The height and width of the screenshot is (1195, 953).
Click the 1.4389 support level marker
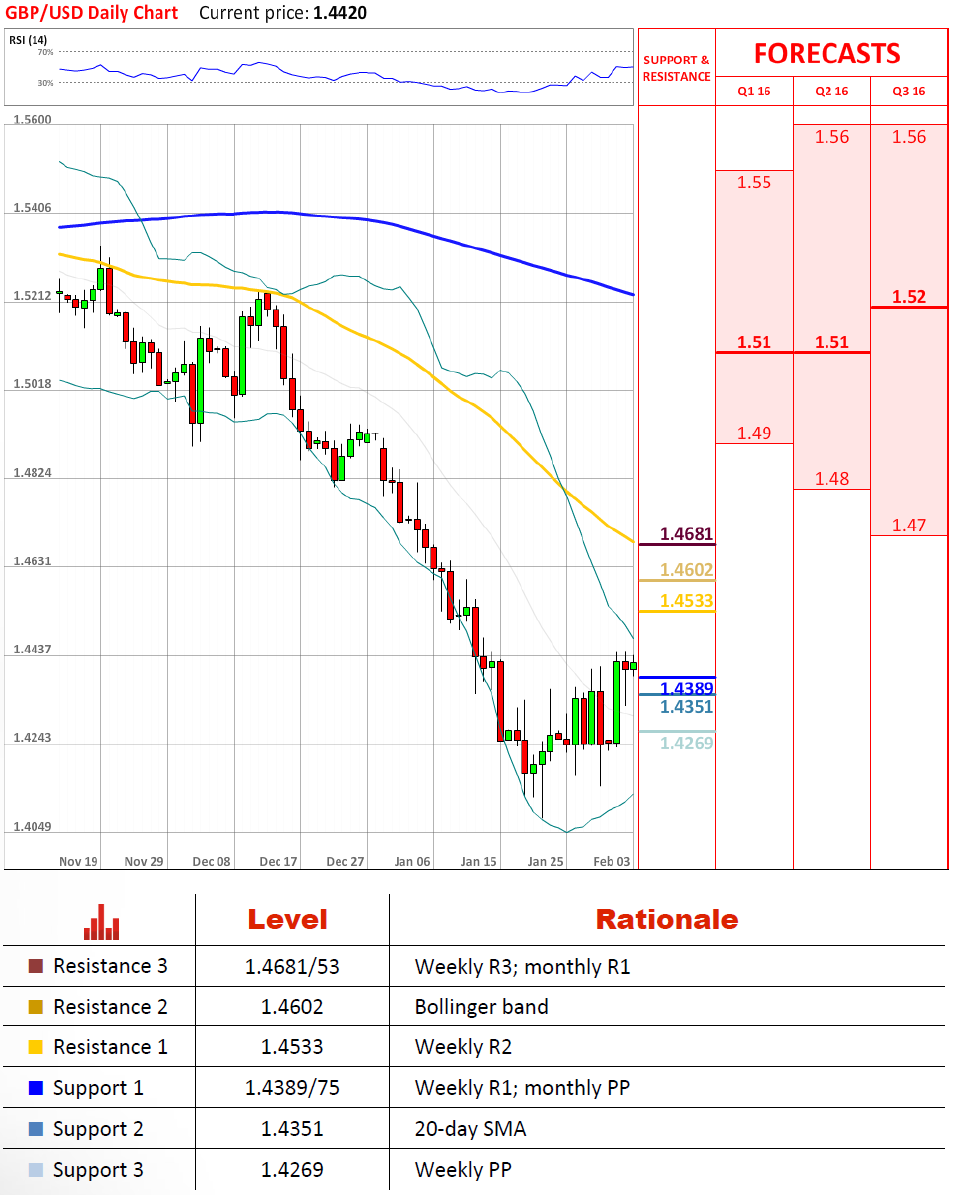686,687
